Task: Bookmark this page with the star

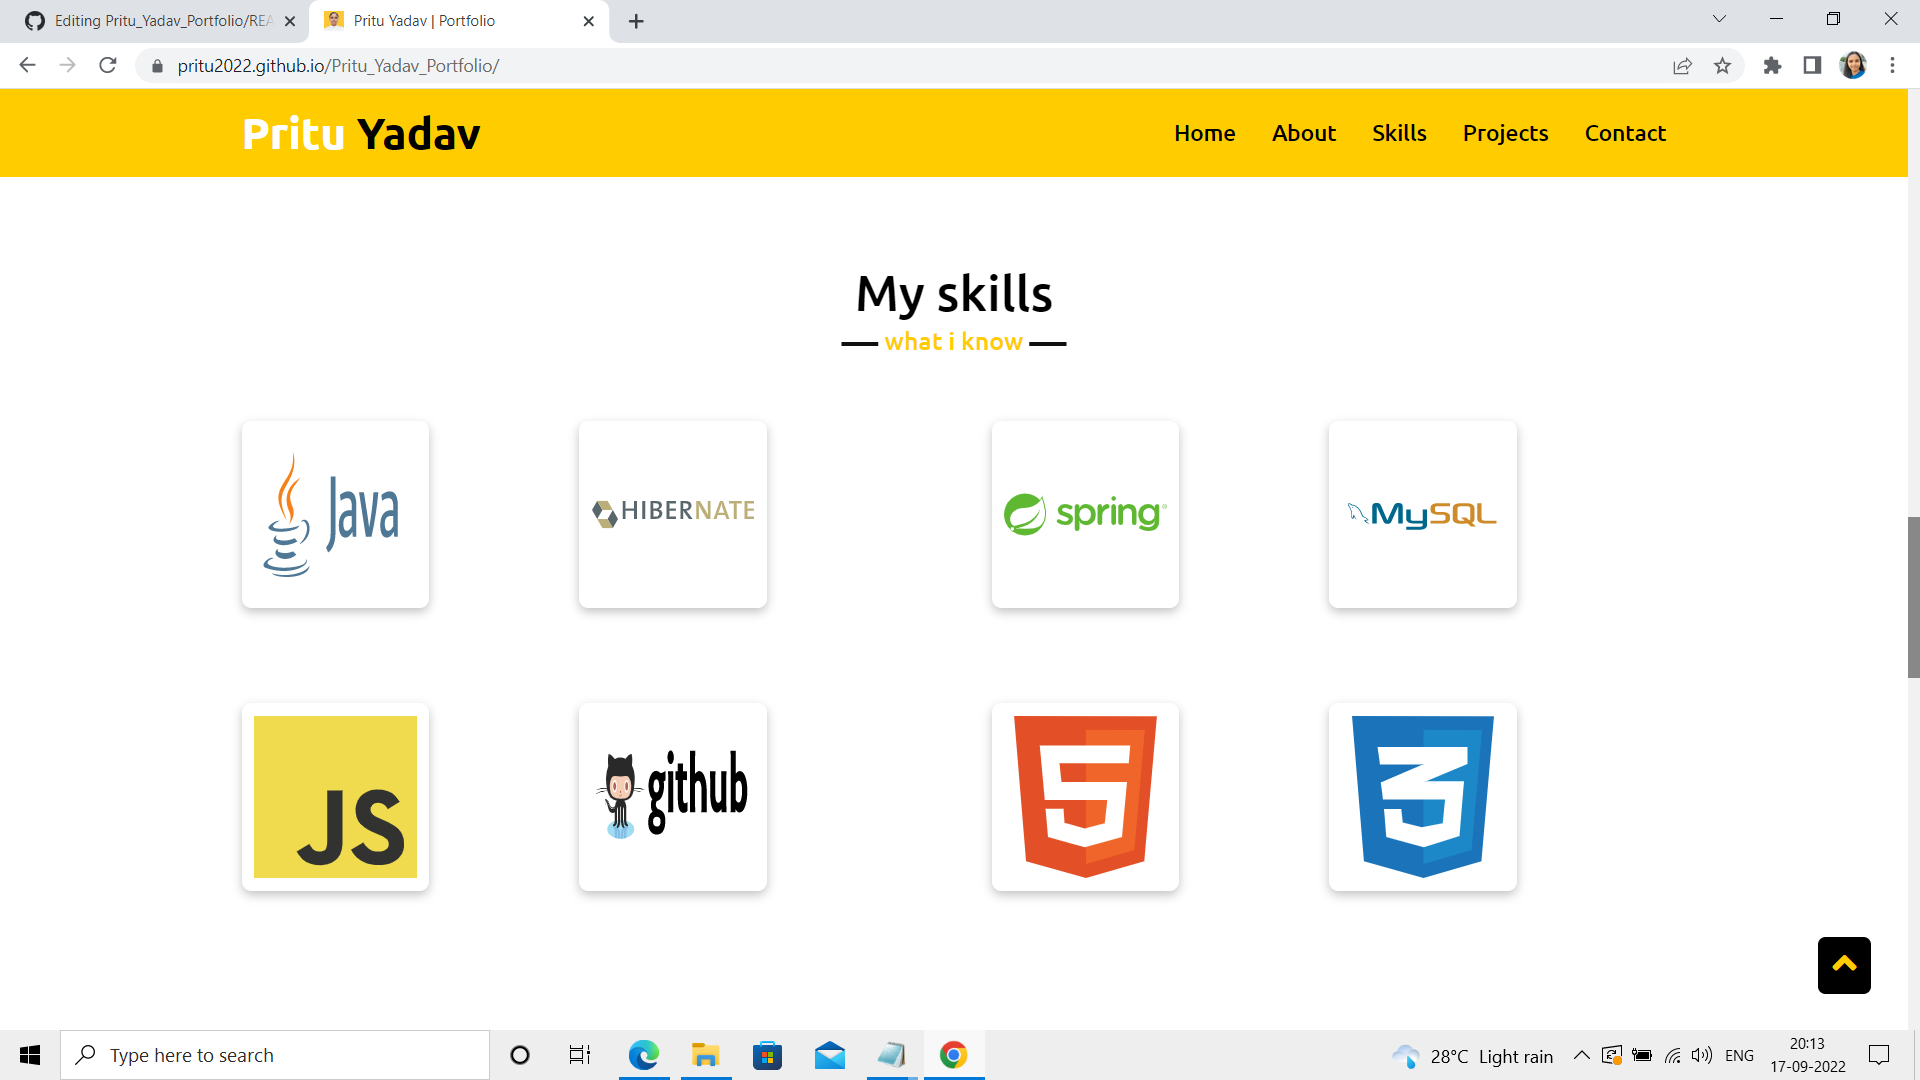Action: tap(1722, 65)
